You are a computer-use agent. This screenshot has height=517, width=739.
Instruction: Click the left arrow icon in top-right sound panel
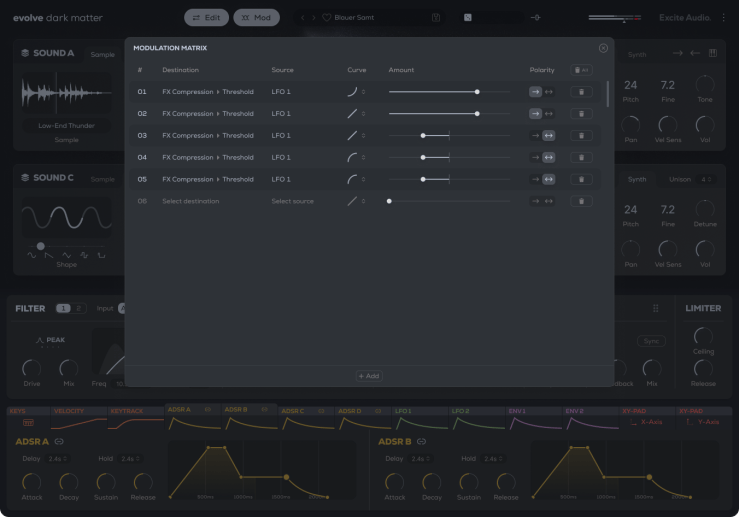(695, 53)
